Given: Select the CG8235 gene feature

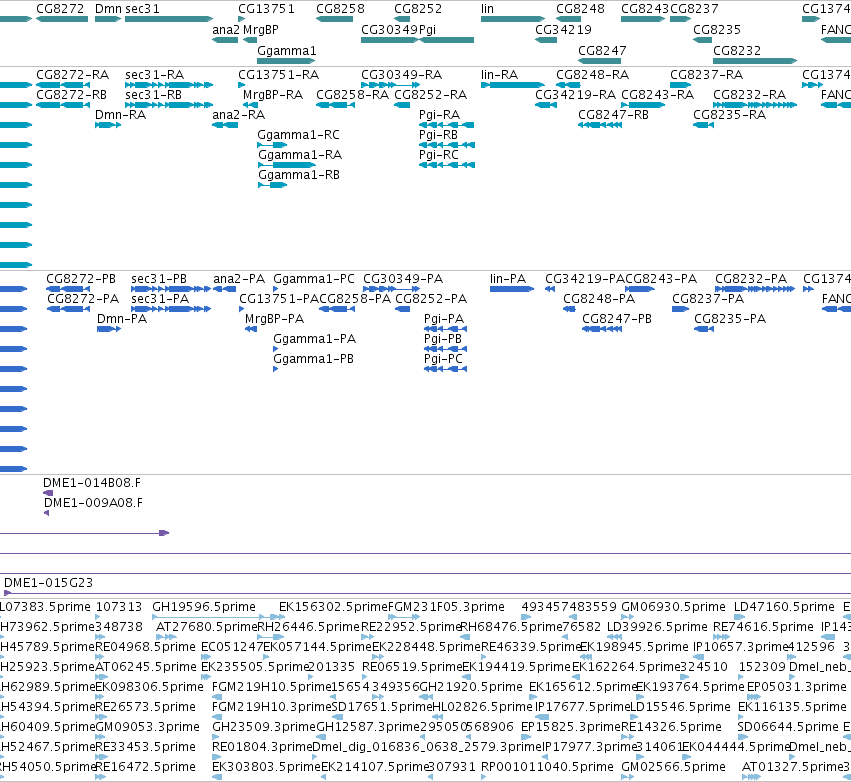Looking at the screenshot, I should (x=703, y=40).
